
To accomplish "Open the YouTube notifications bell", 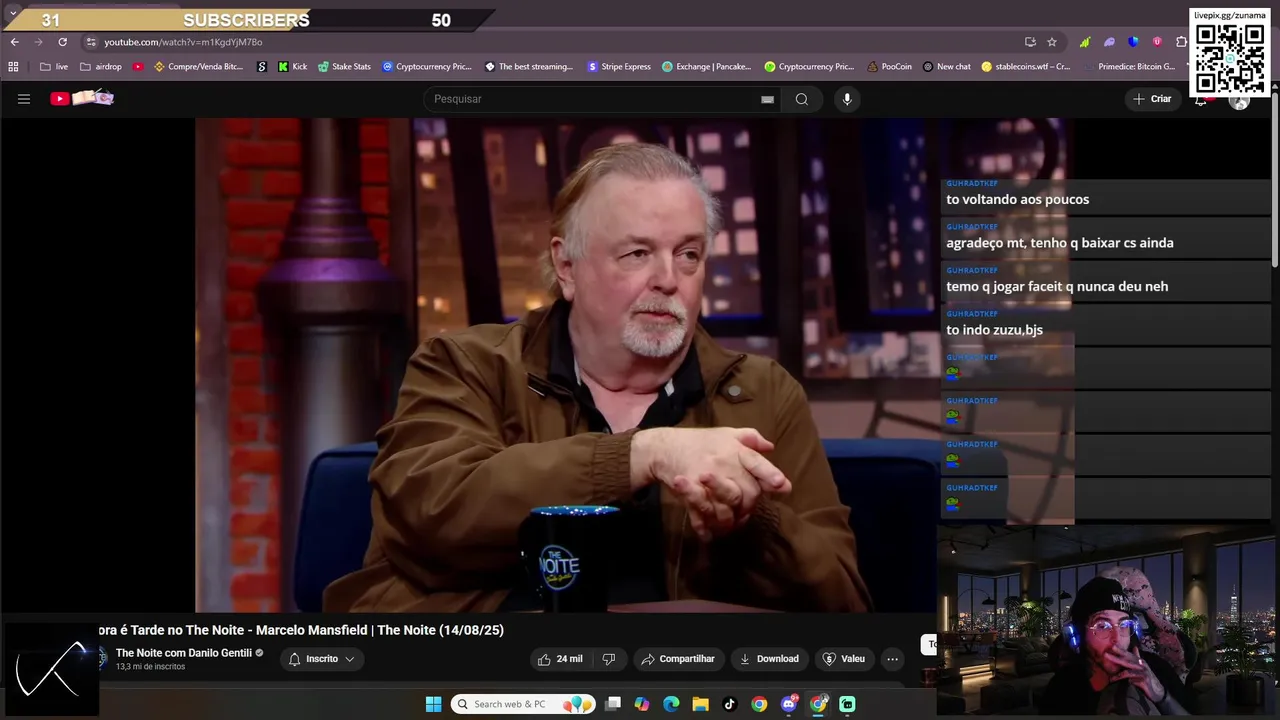I will click(1201, 99).
